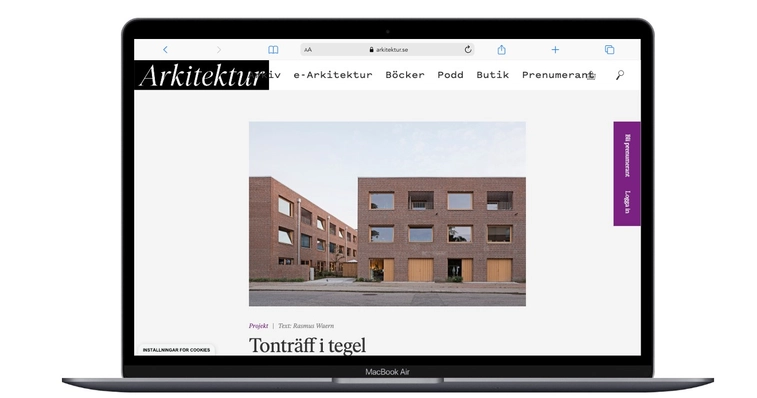Show the tab overview icon
The width and height of the screenshot is (757, 398).
[x=609, y=49]
